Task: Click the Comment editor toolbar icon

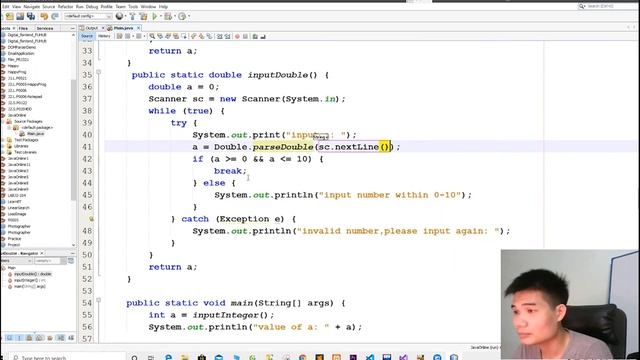Action: pos(255,36)
